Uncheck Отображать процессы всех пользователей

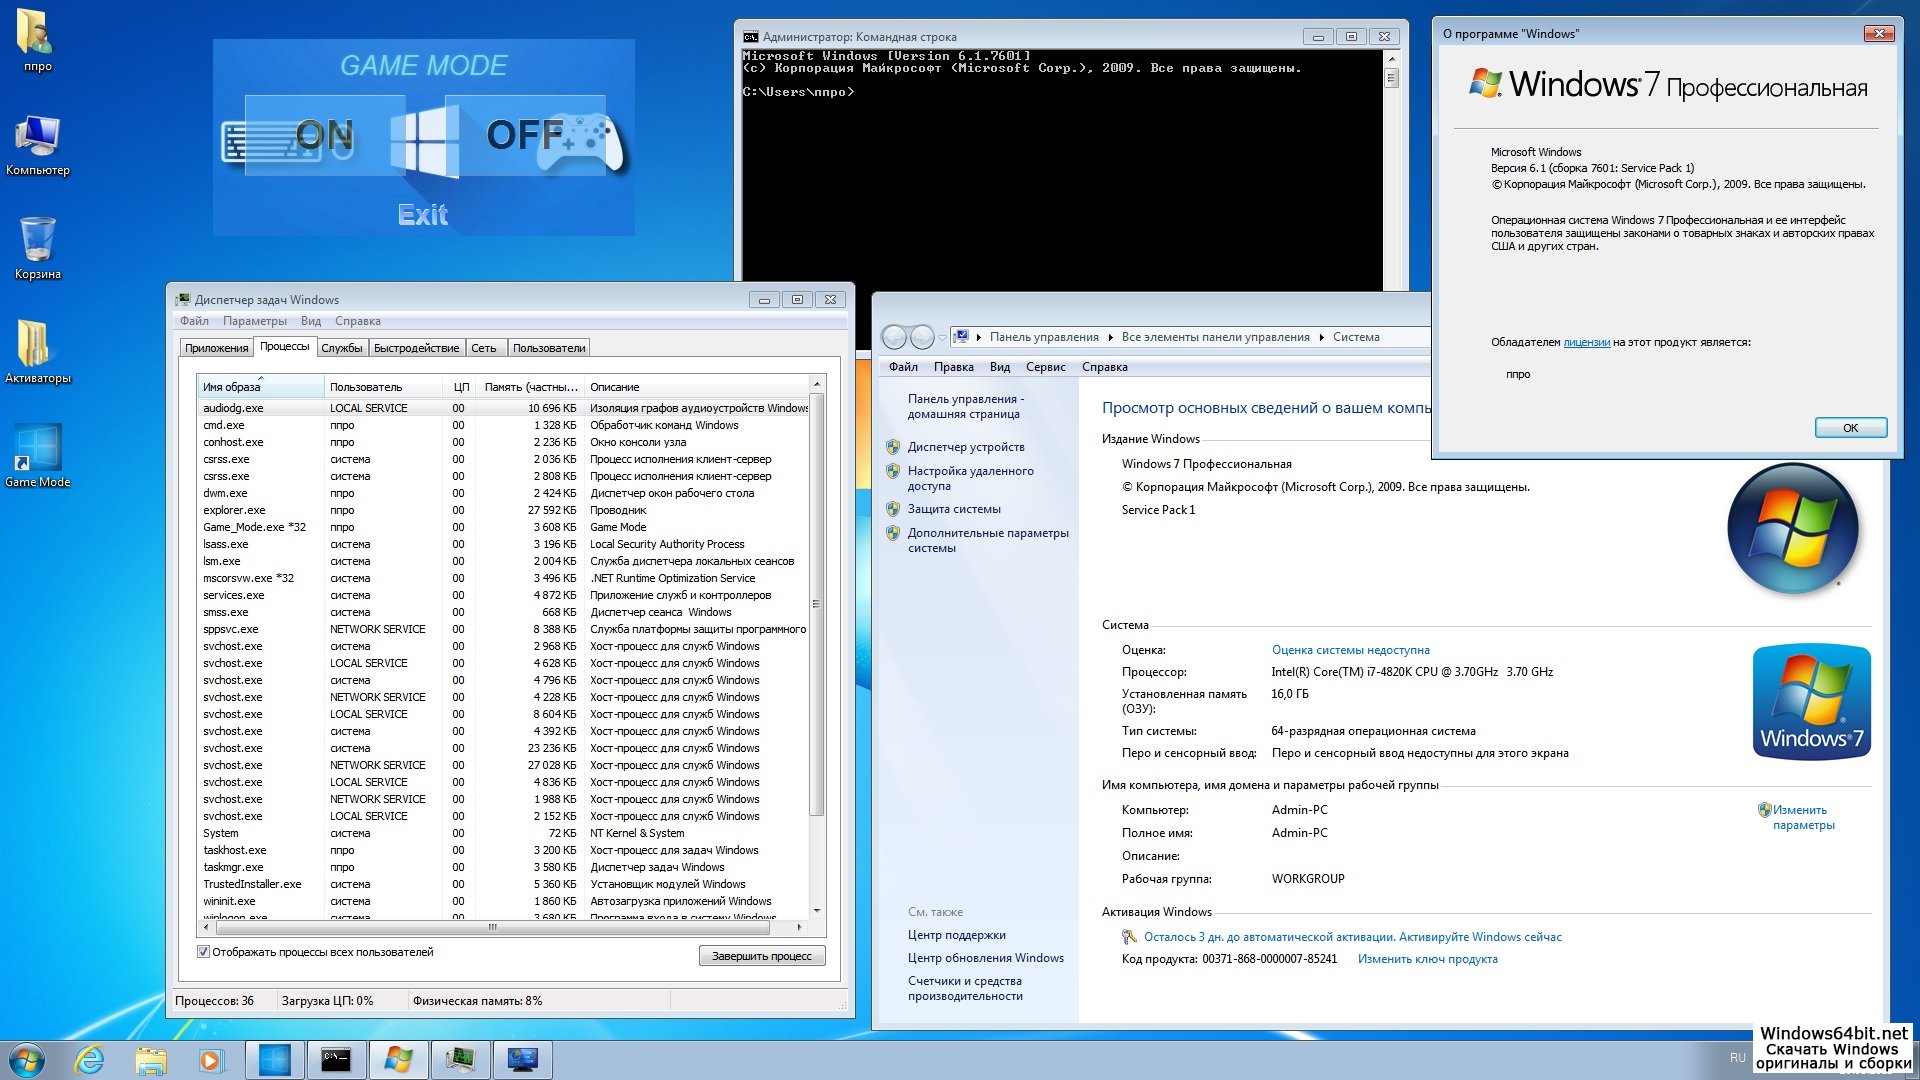point(204,952)
